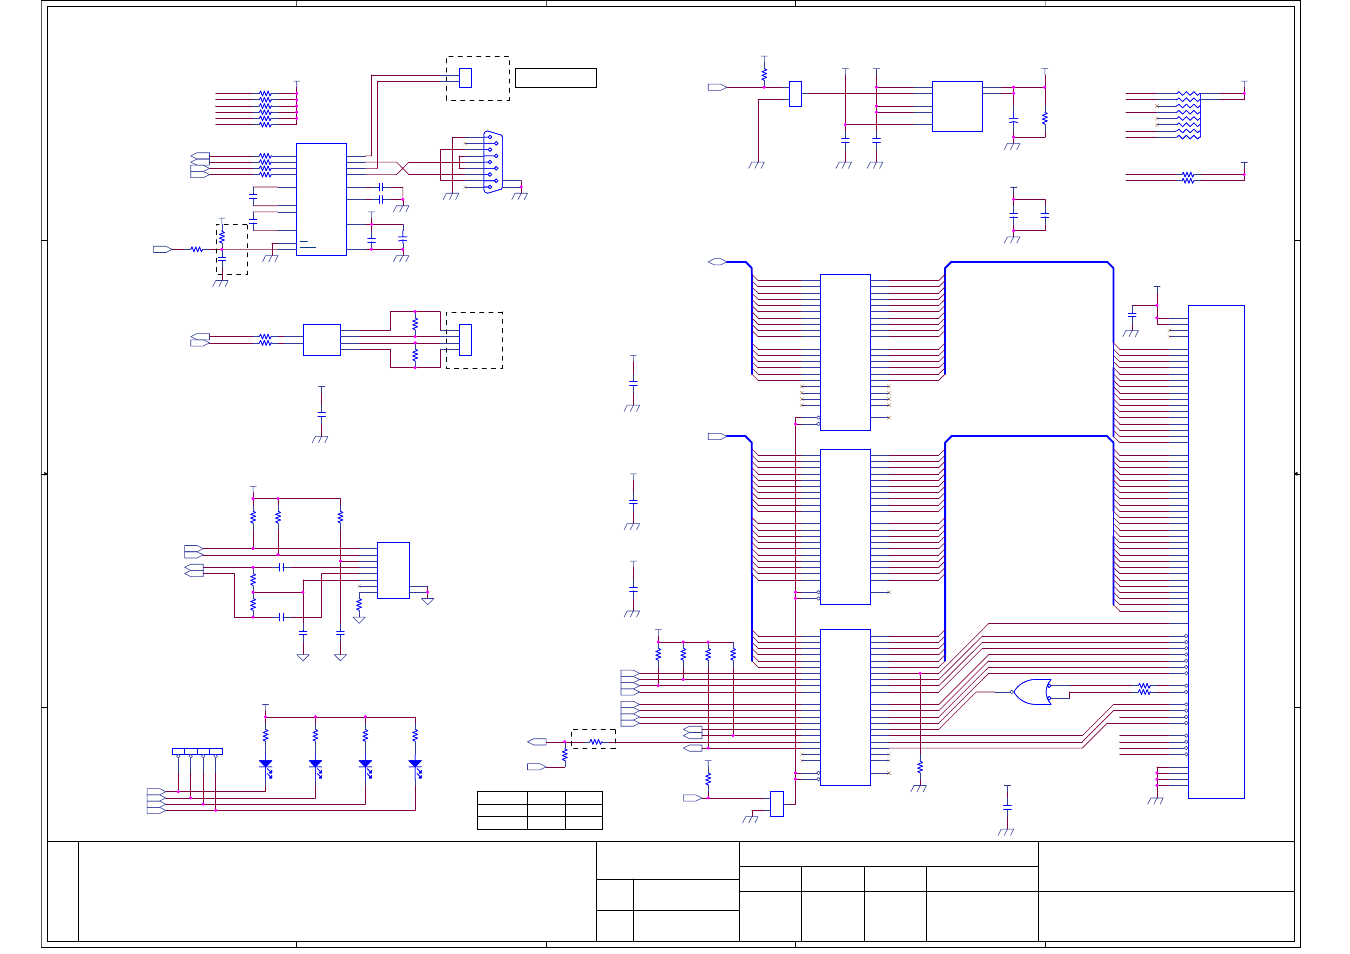Click the six-resistor array at top left
This screenshot has height=954, width=1350.
[265, 109]
